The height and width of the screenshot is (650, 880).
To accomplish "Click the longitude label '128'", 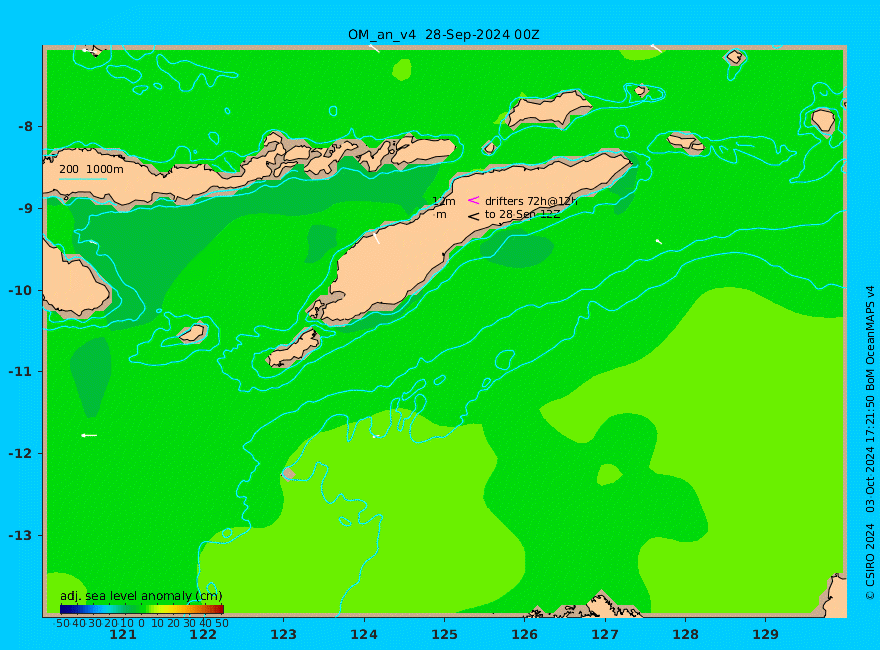I will click(685, 635).
